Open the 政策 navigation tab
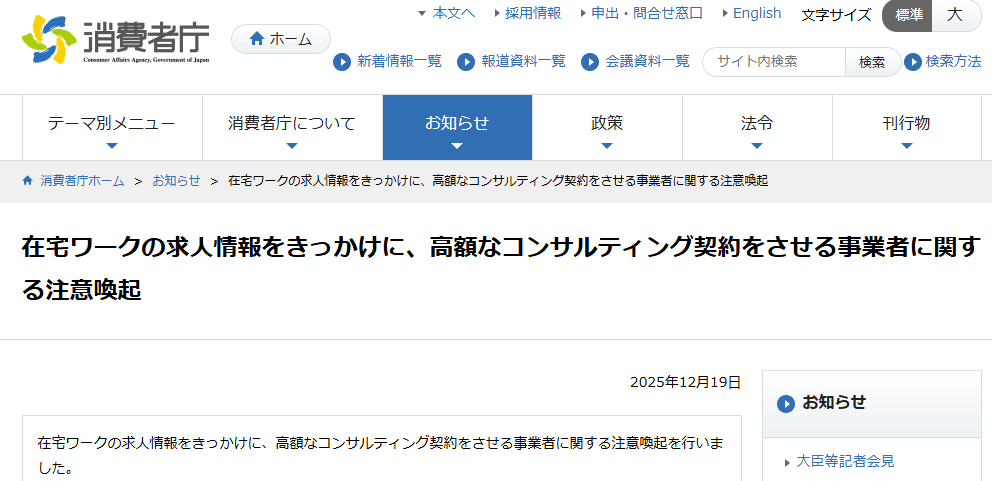The width and height of the screenshot is (992, 481). tap(607, 127)
